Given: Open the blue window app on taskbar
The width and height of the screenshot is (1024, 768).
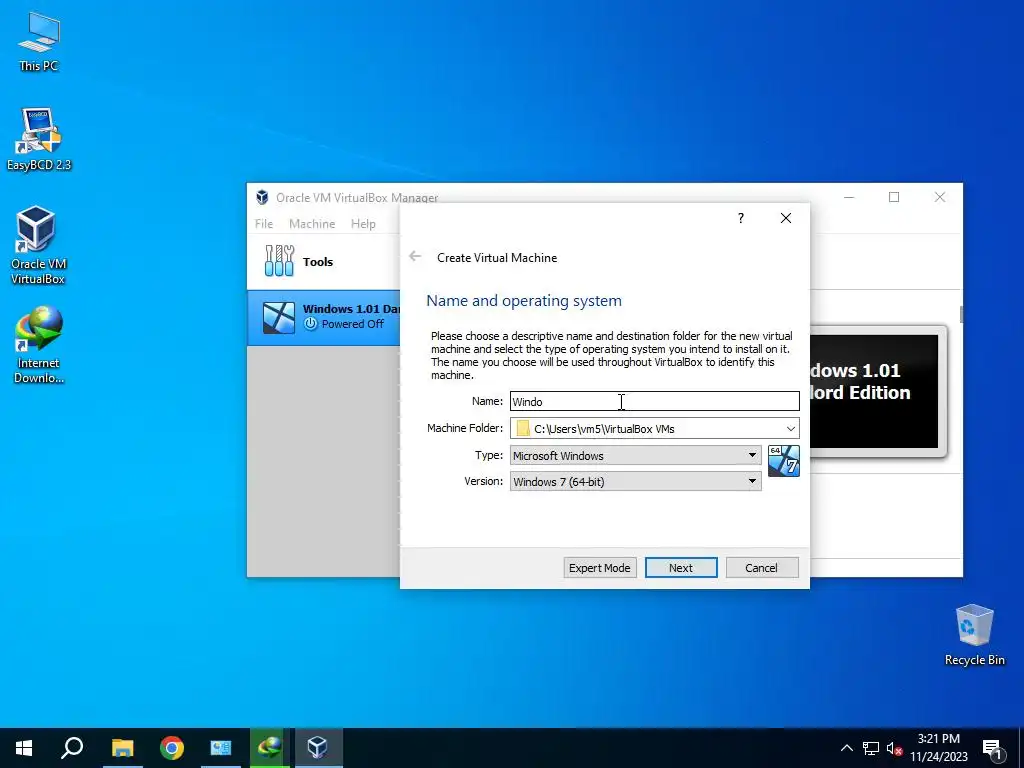Looking at the screenshot, I should click(x=221, y=748).
